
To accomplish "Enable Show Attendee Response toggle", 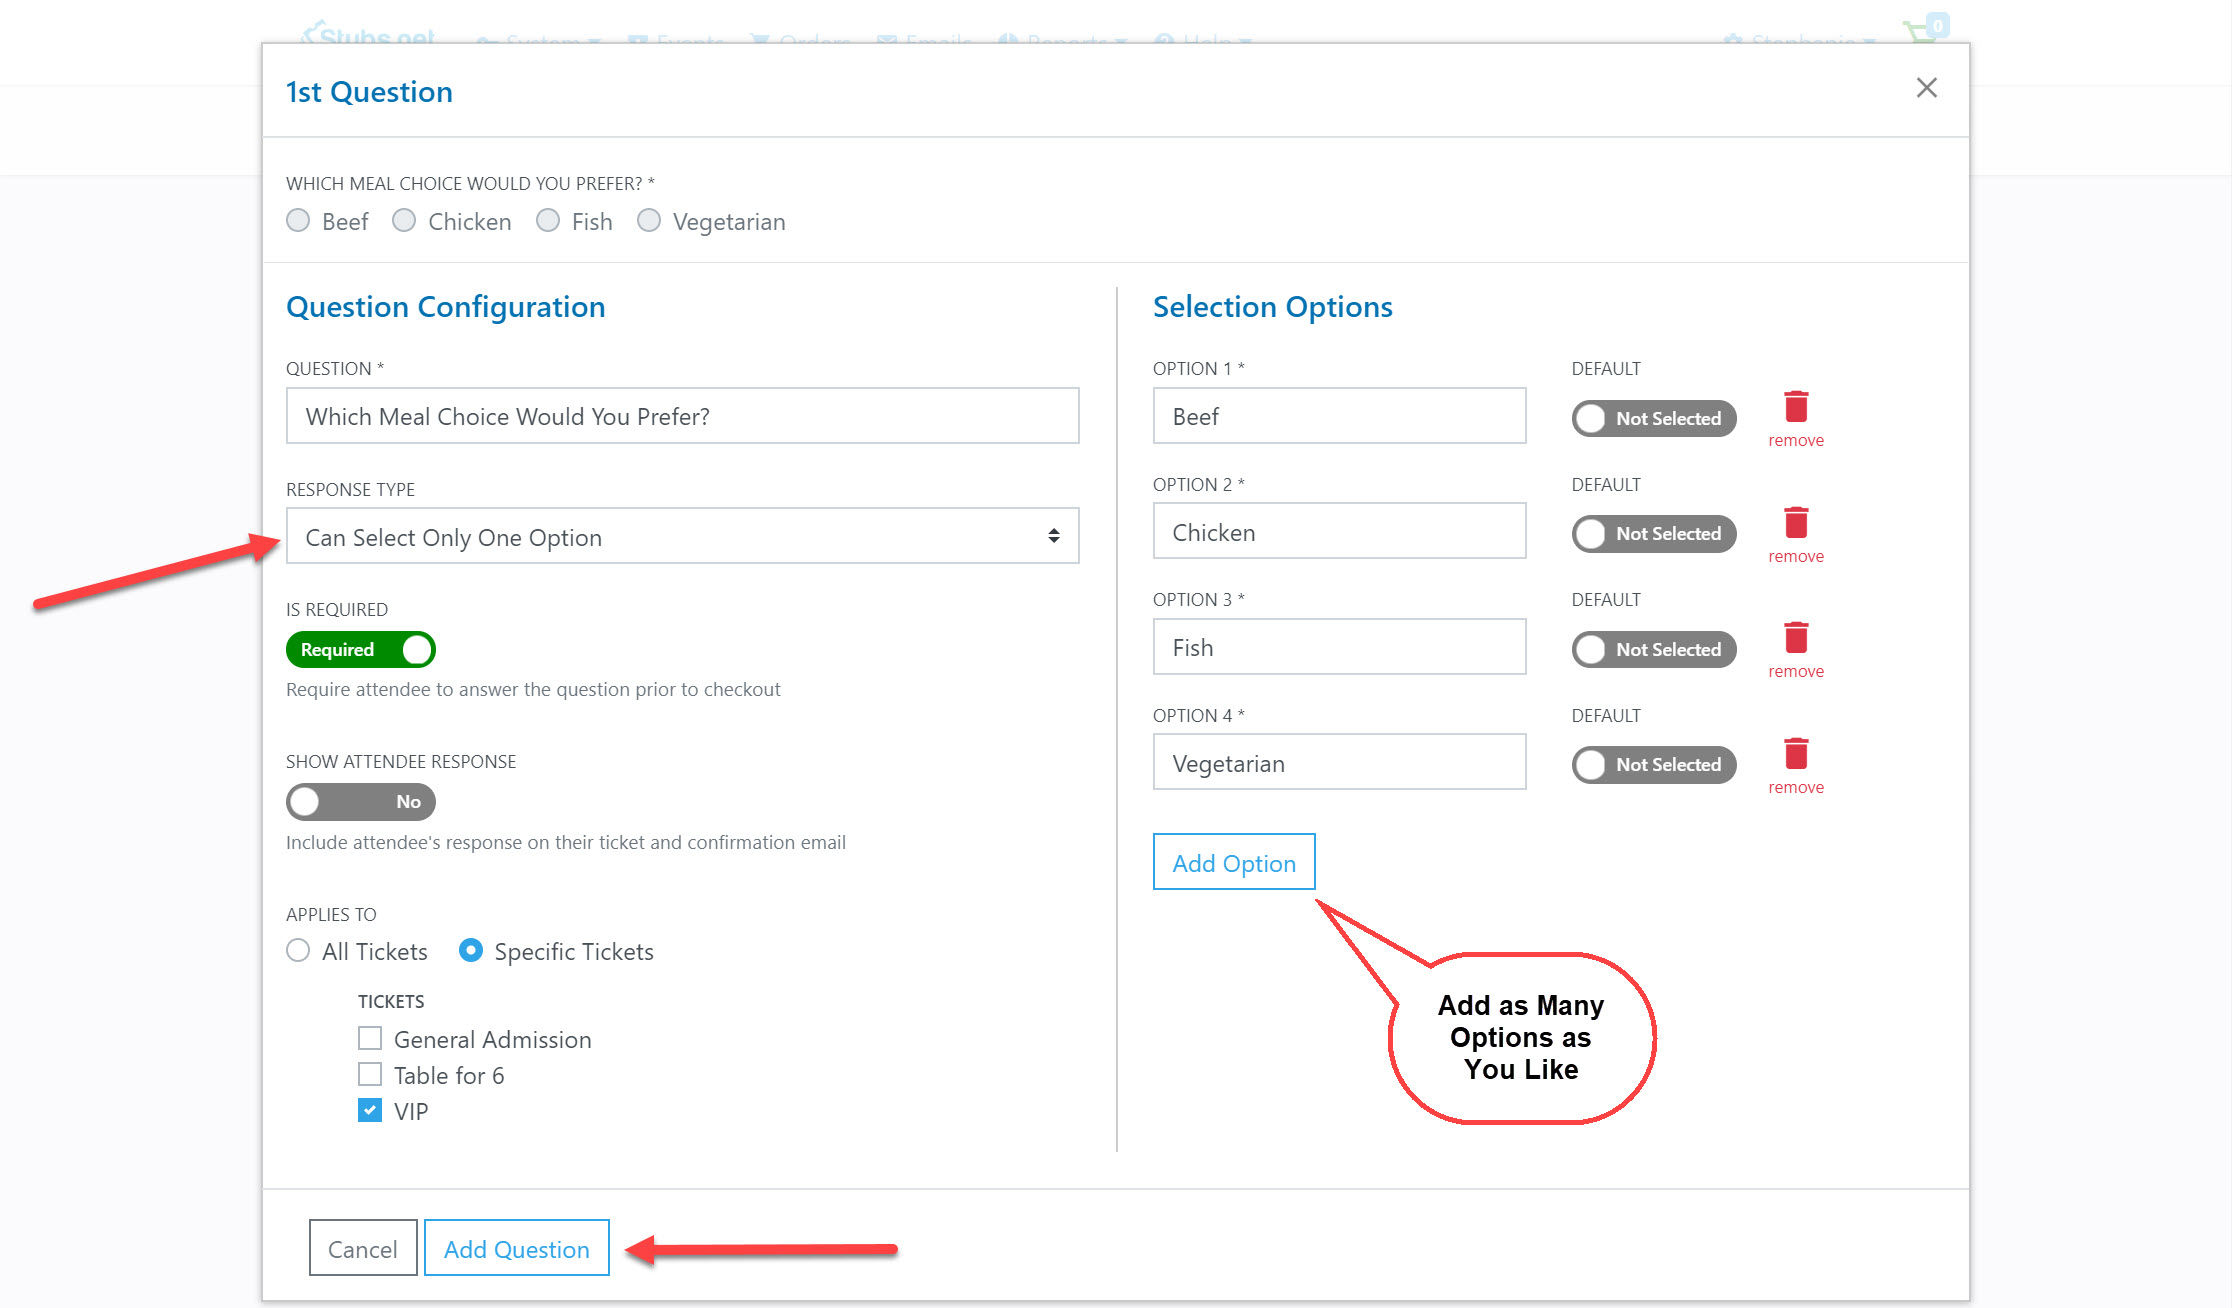I will (x=360, y=800).
